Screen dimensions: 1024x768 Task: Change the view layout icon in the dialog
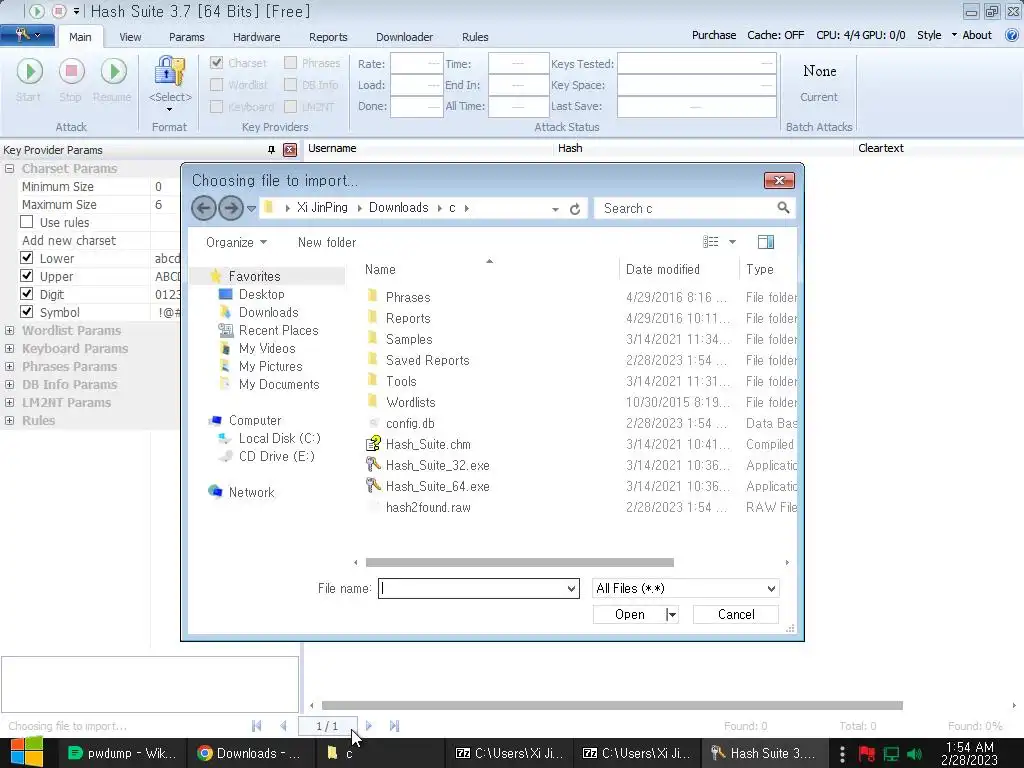pyautogui.click(x=711, y=242)
